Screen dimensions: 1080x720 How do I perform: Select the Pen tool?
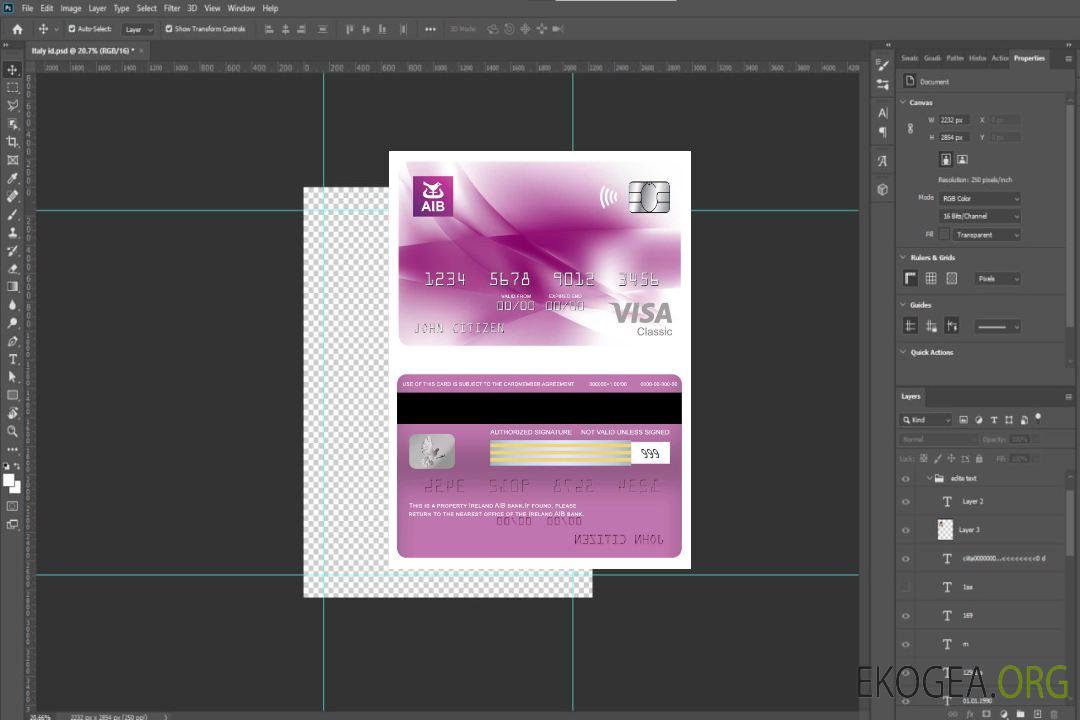pyautogui.click(x=12, y=341)
